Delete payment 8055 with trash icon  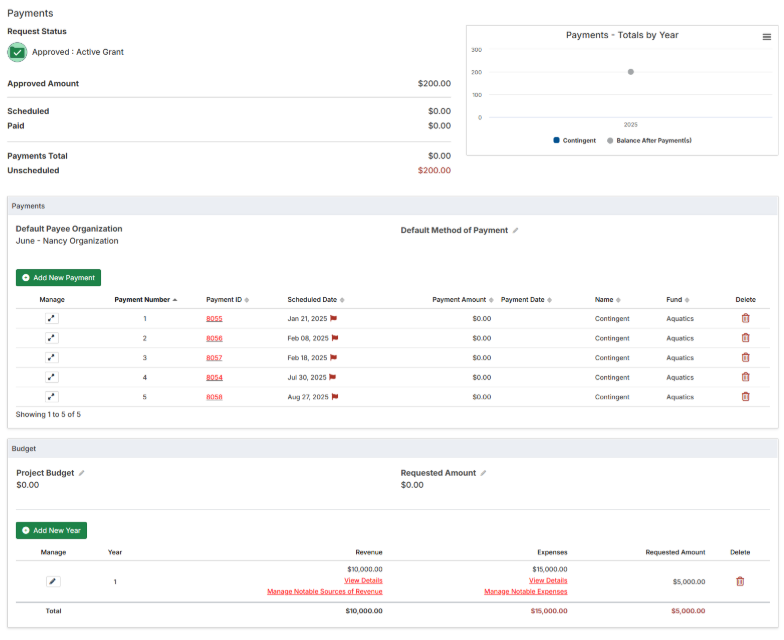[745, 318]
